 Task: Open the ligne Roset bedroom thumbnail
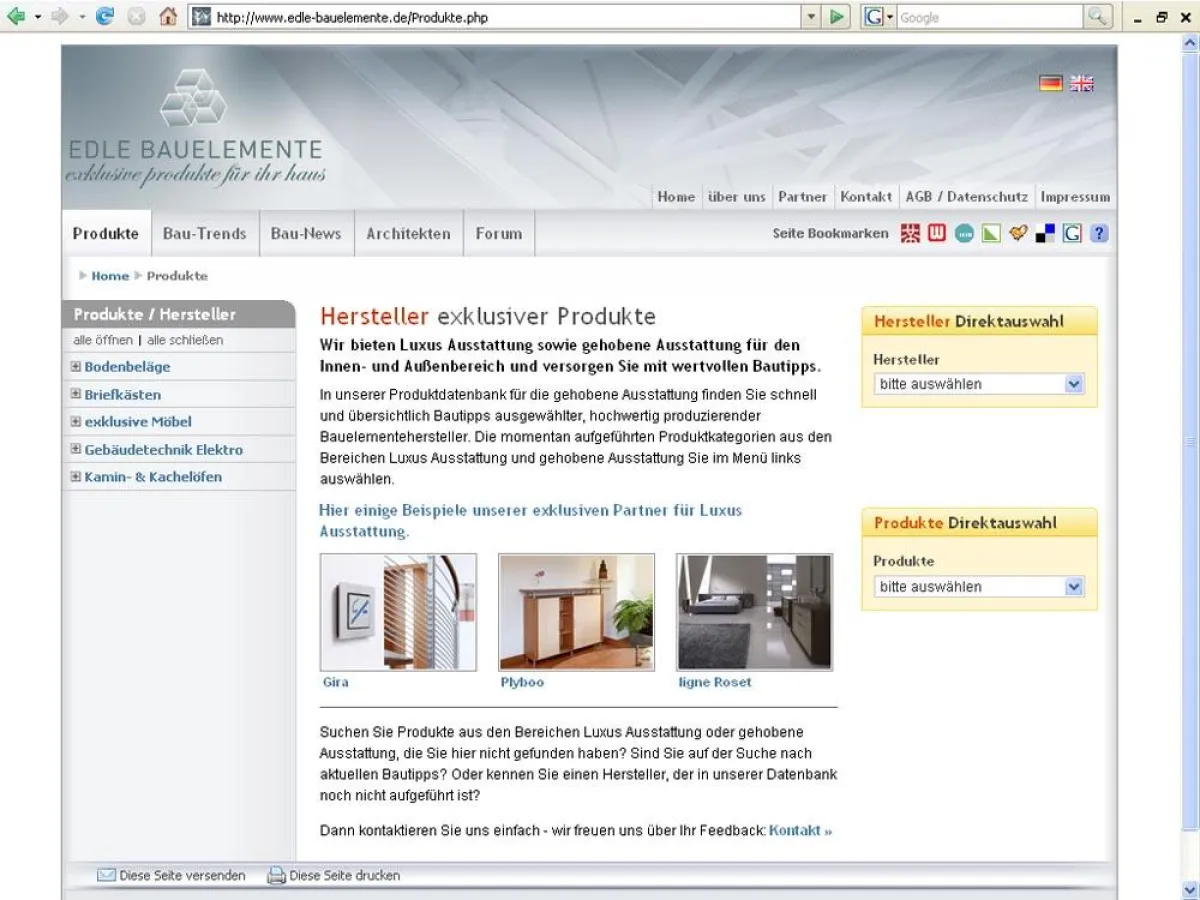coord(755,612)
